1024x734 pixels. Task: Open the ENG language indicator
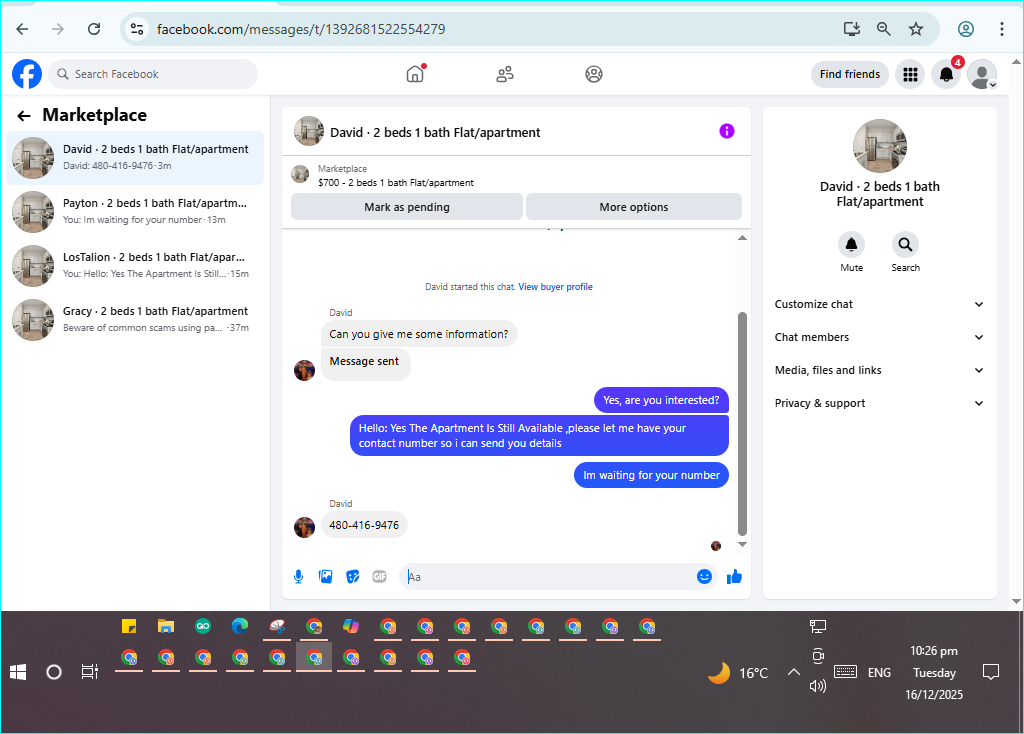point(879,673)
